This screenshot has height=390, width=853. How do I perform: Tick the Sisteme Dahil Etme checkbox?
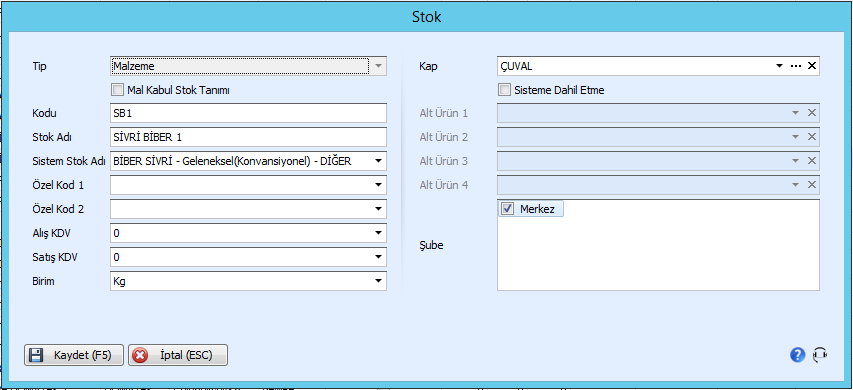[x=504, y=90]
